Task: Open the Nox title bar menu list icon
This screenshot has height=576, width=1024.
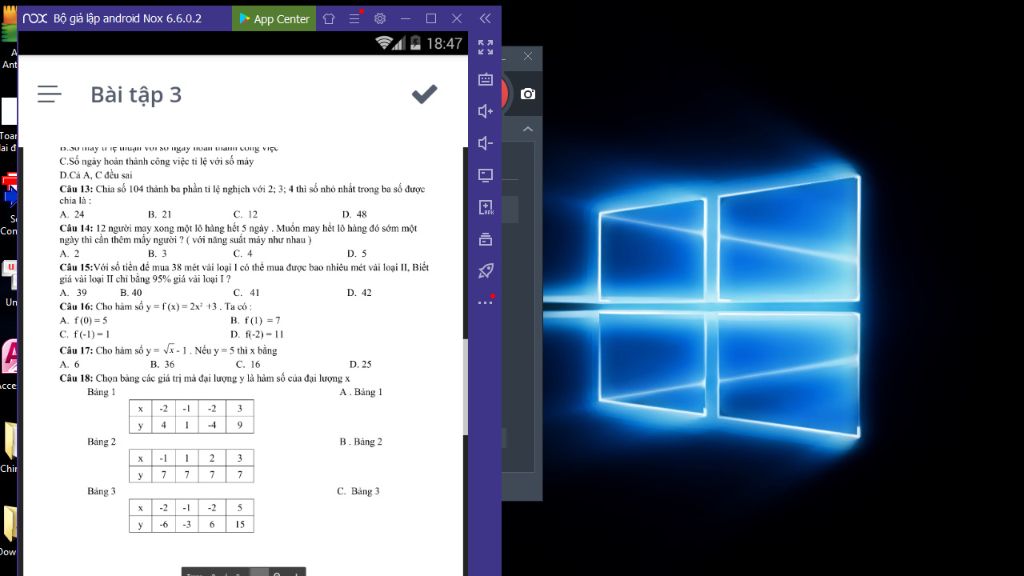Action: (355, 18)
